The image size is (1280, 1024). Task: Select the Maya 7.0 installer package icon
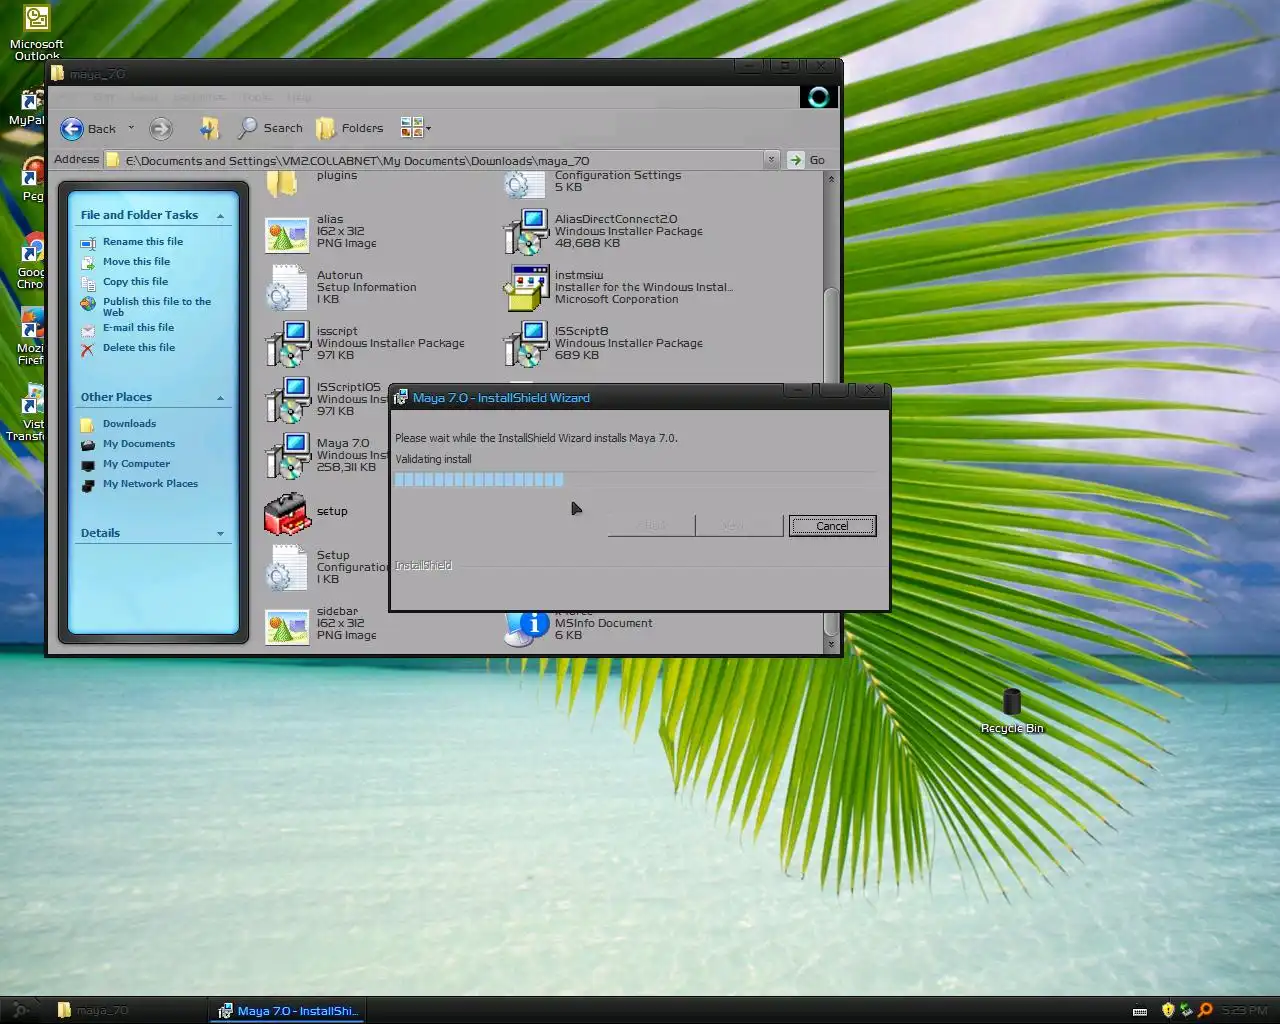coord(286,455)
